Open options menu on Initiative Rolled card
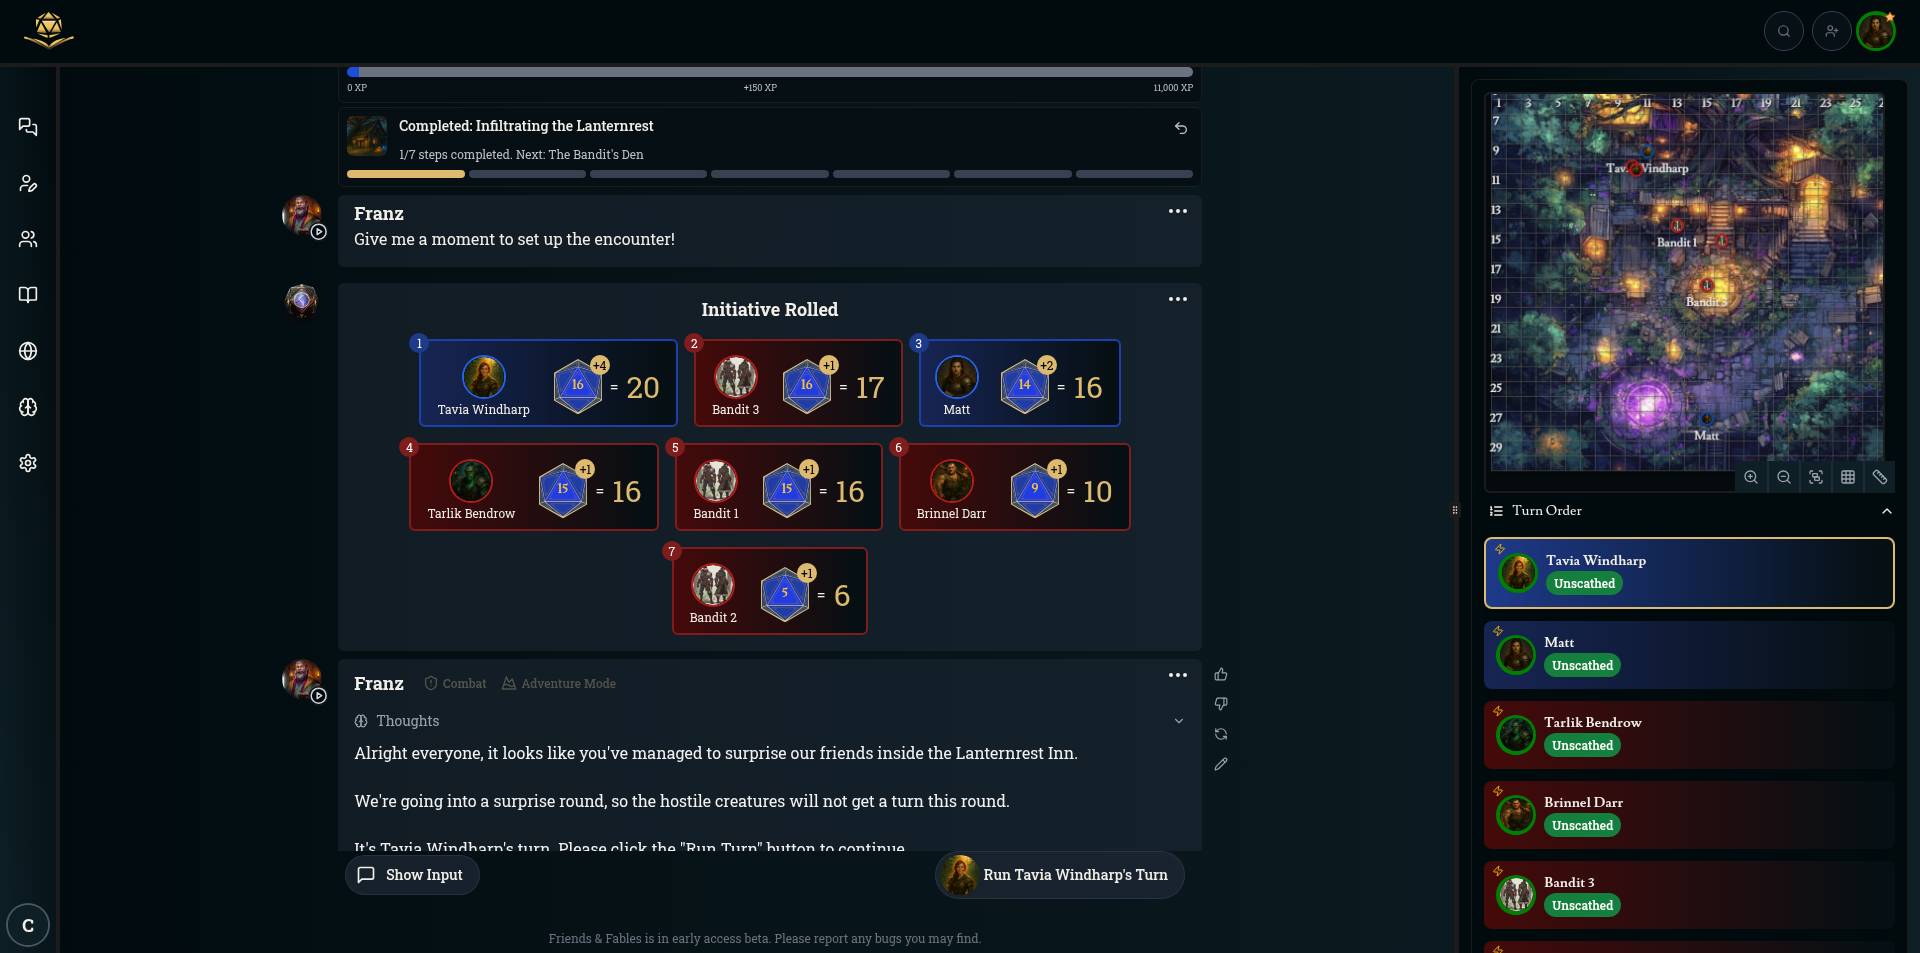The width and height of the screenshot is (1920, 953). [1178, 299]
